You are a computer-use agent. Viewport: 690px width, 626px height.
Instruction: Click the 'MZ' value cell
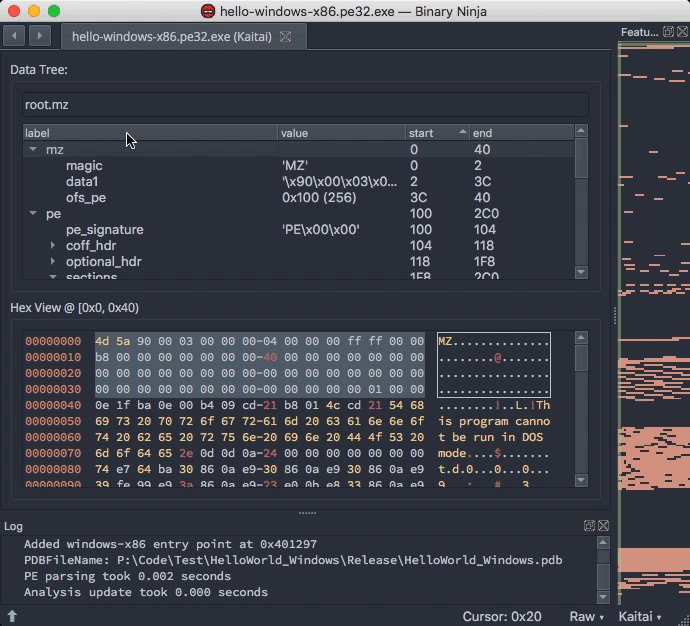click(295, 165)
